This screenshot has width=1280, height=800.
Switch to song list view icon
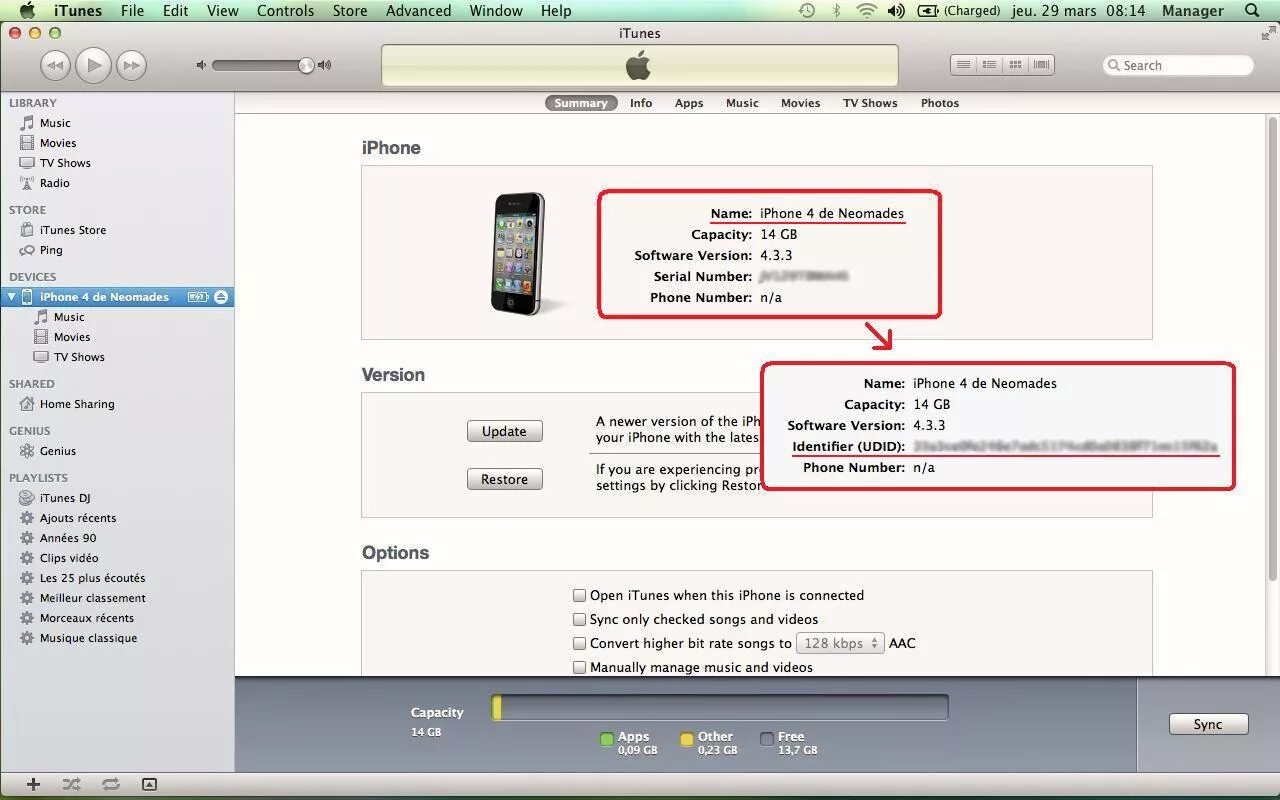963,65
